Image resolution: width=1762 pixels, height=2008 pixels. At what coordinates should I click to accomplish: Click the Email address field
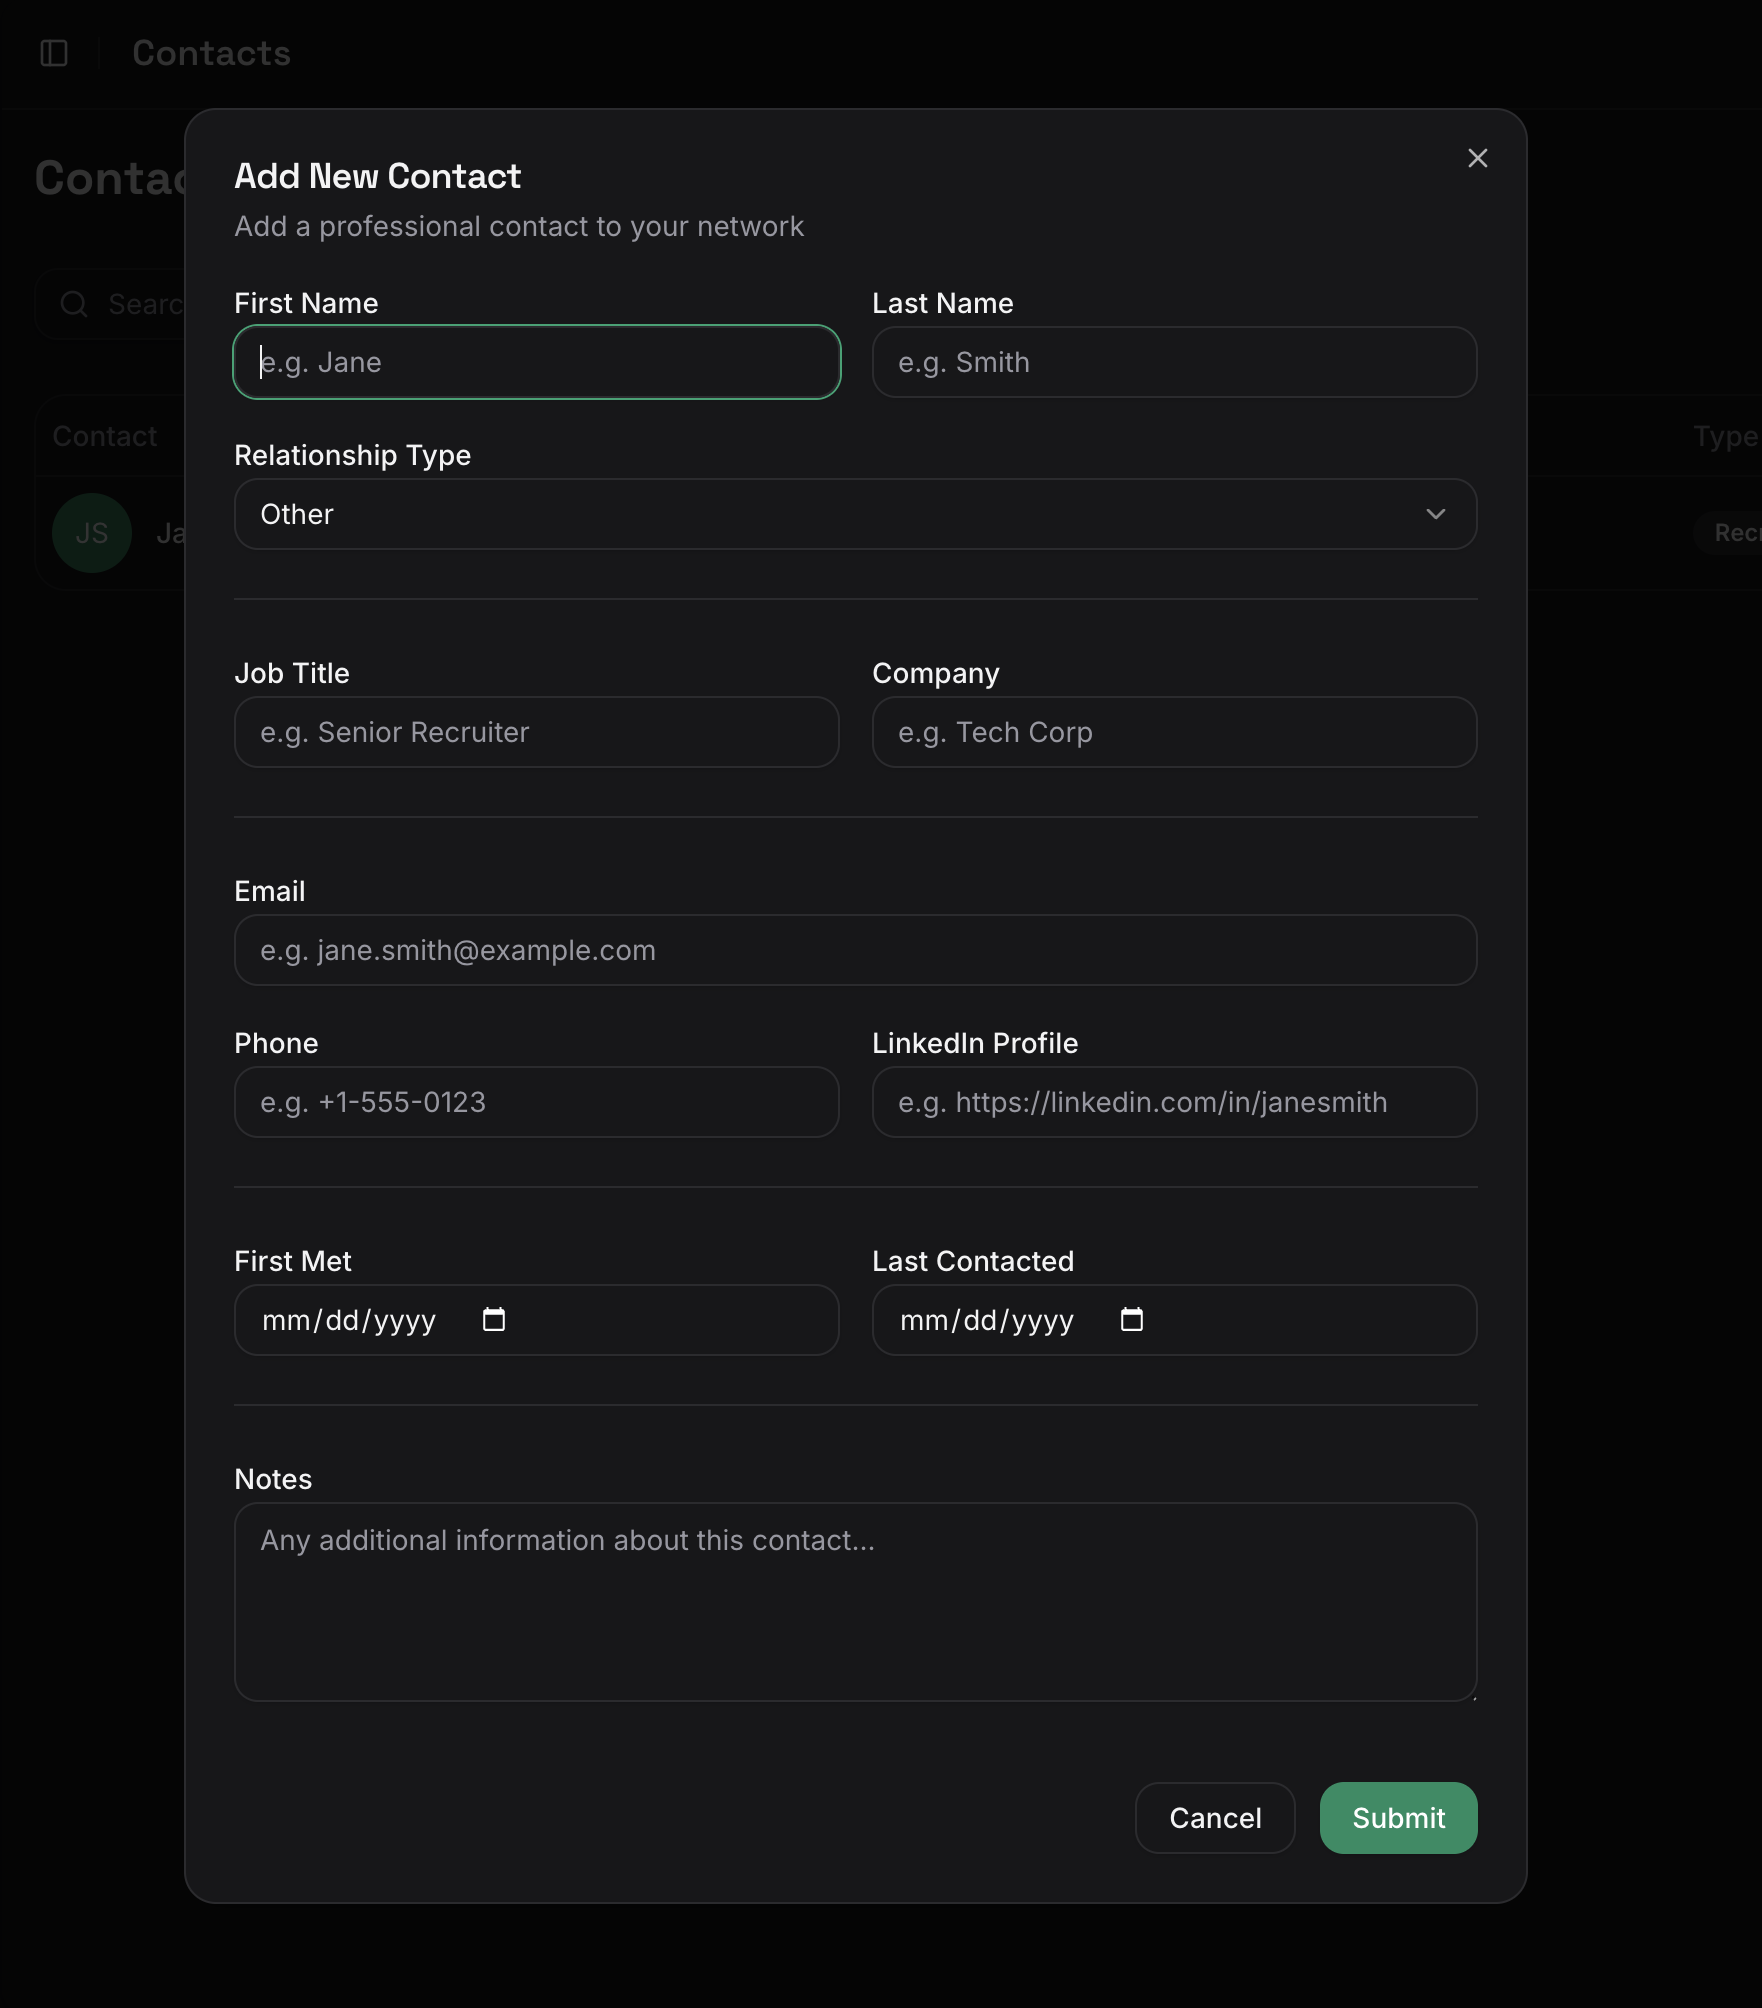pyautogui.click(x=855, y=950)
